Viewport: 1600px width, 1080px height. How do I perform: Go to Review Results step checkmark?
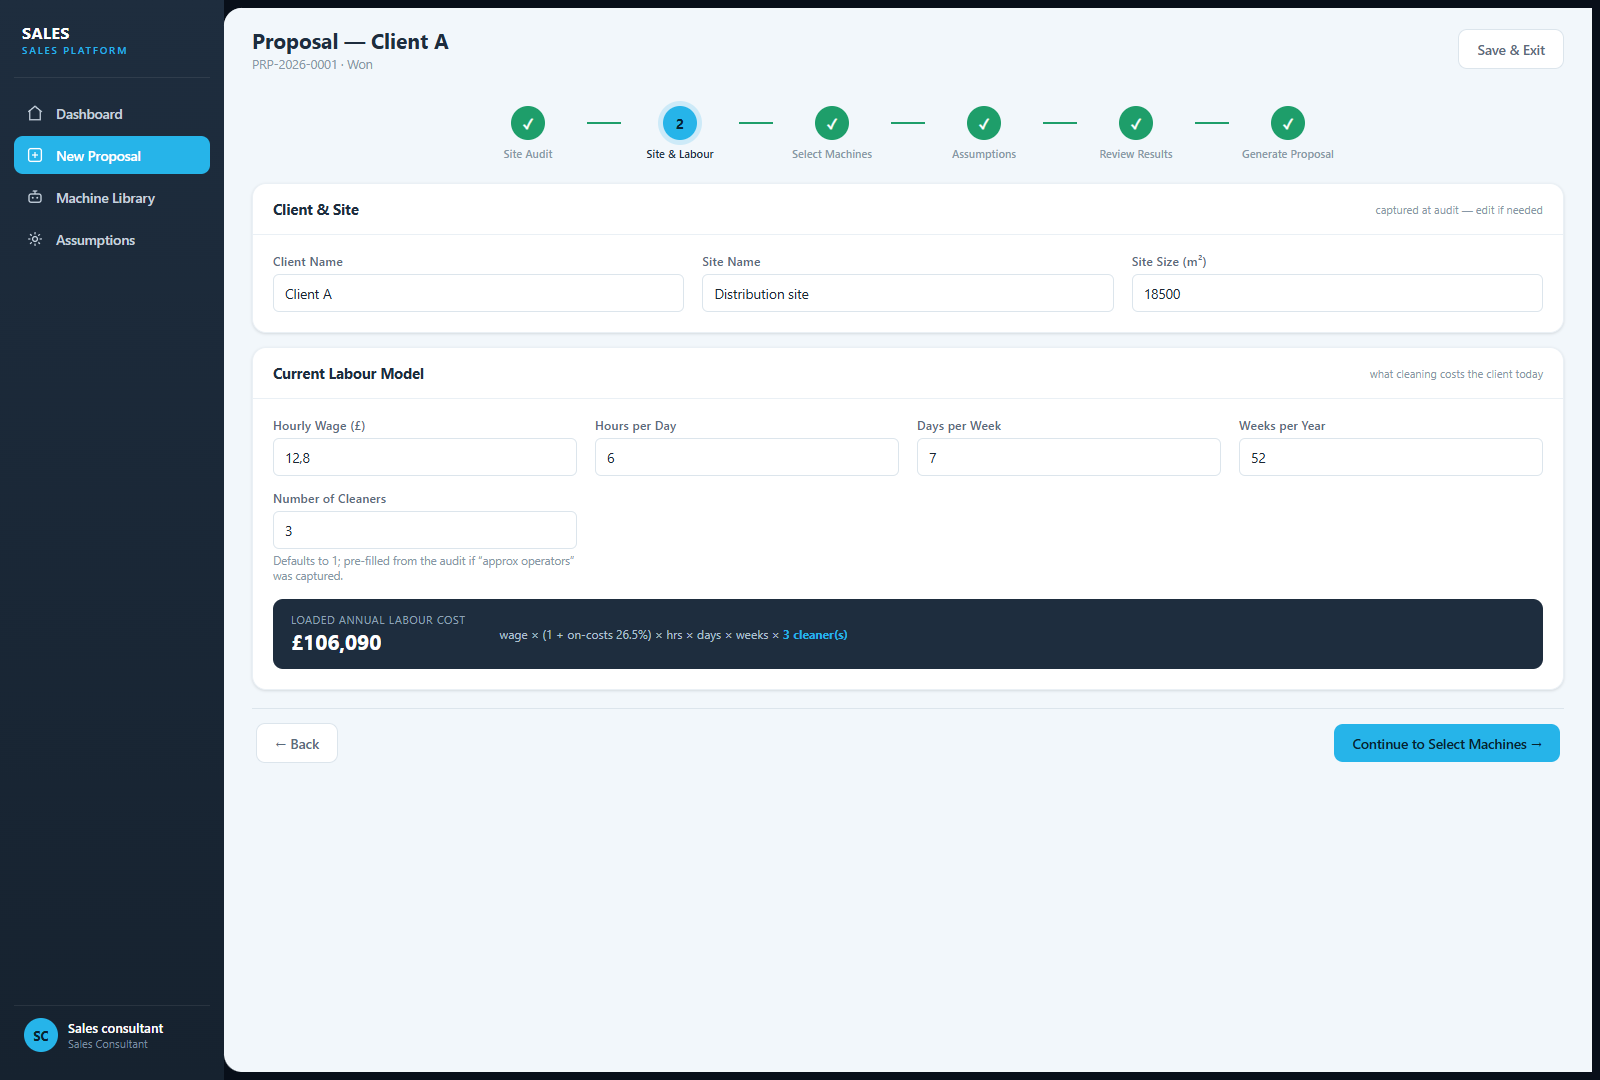(x=1136, y=123)
